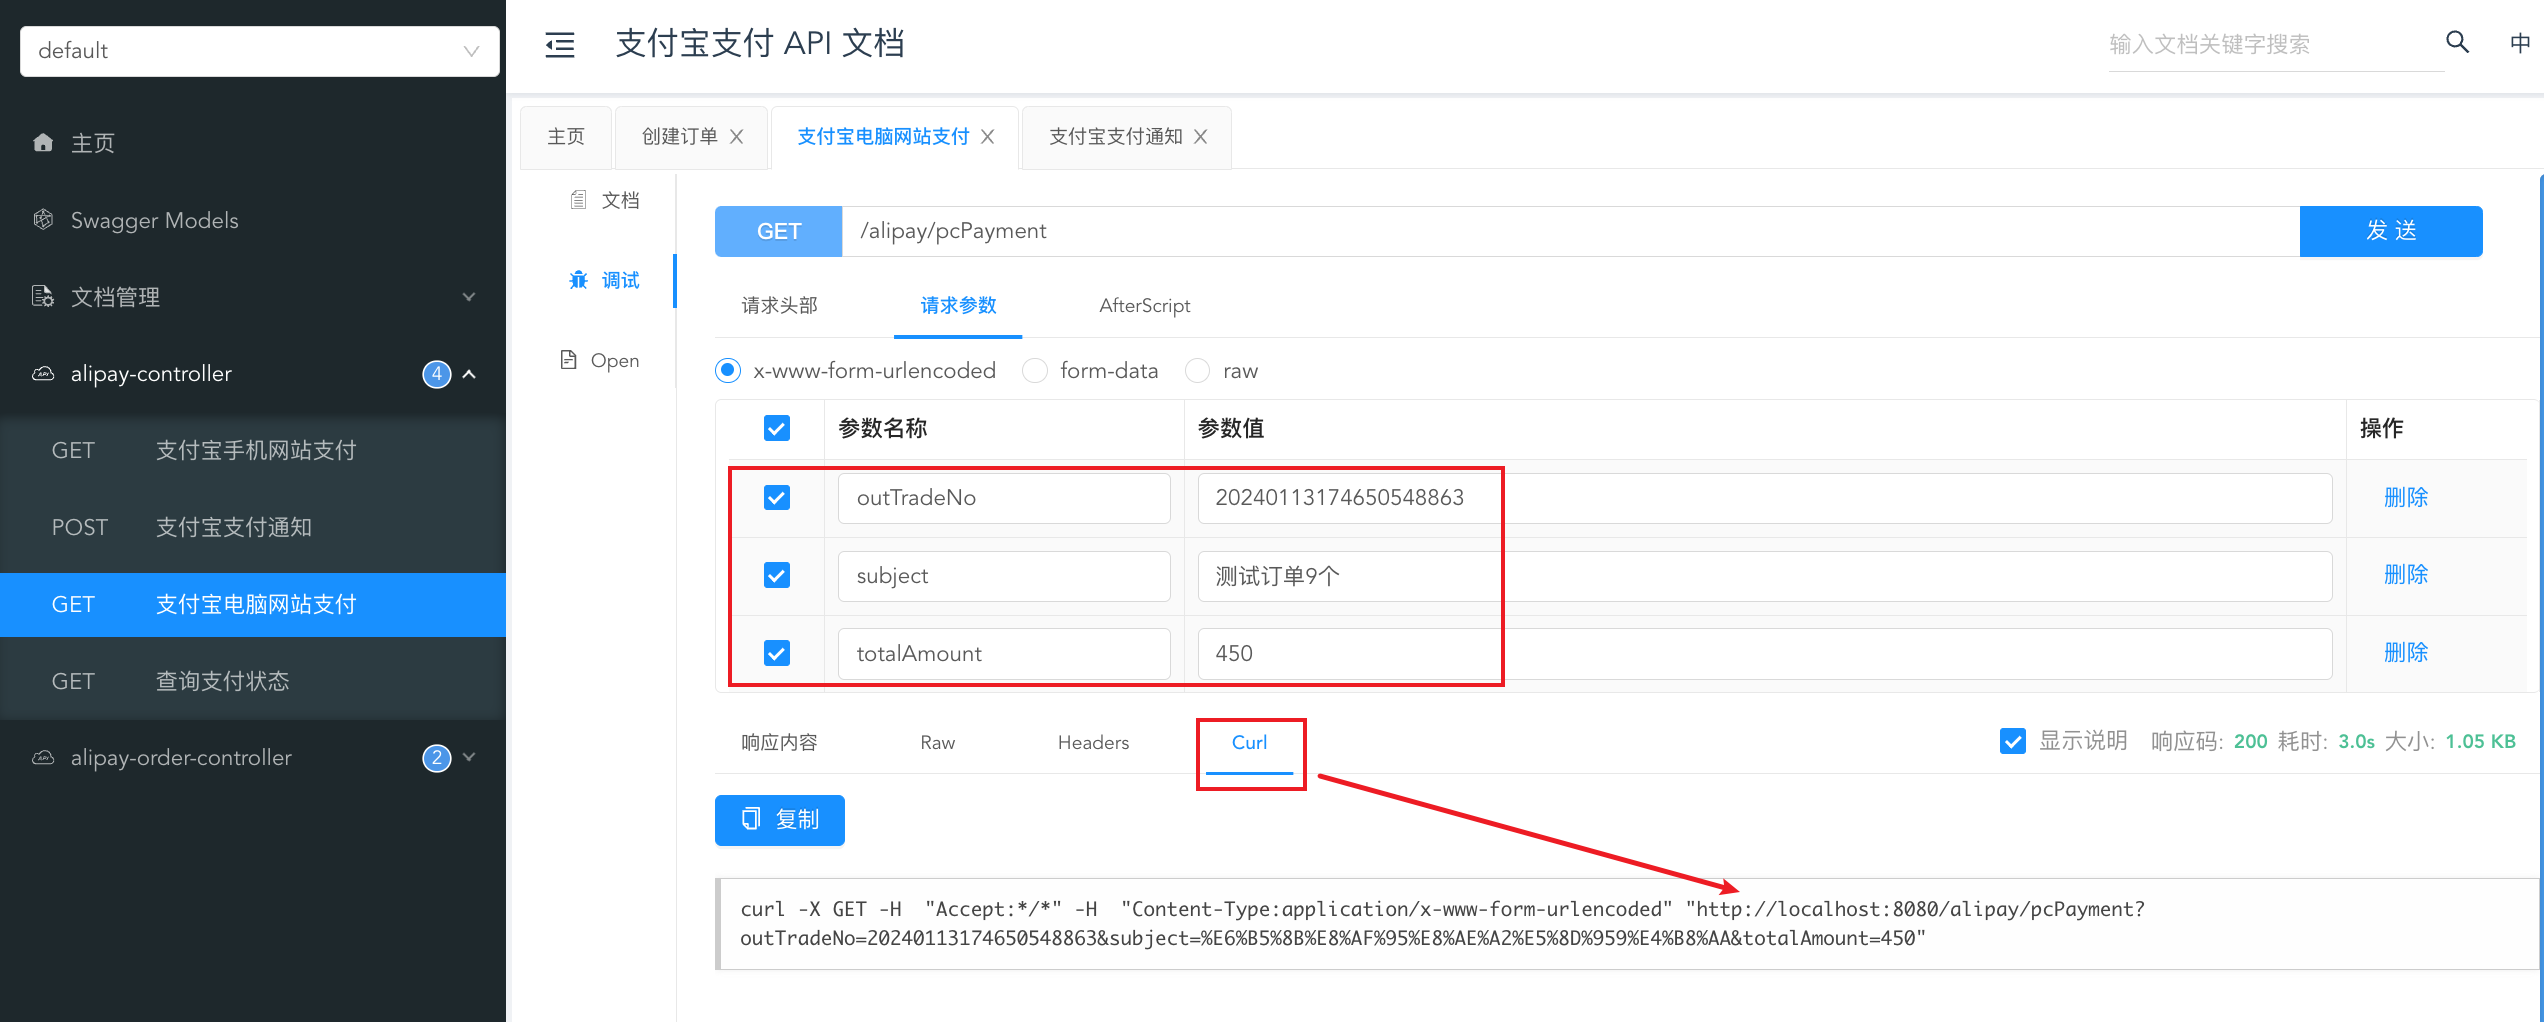
Task: Click the curl command text
Action: click(x=1442, y=924)
